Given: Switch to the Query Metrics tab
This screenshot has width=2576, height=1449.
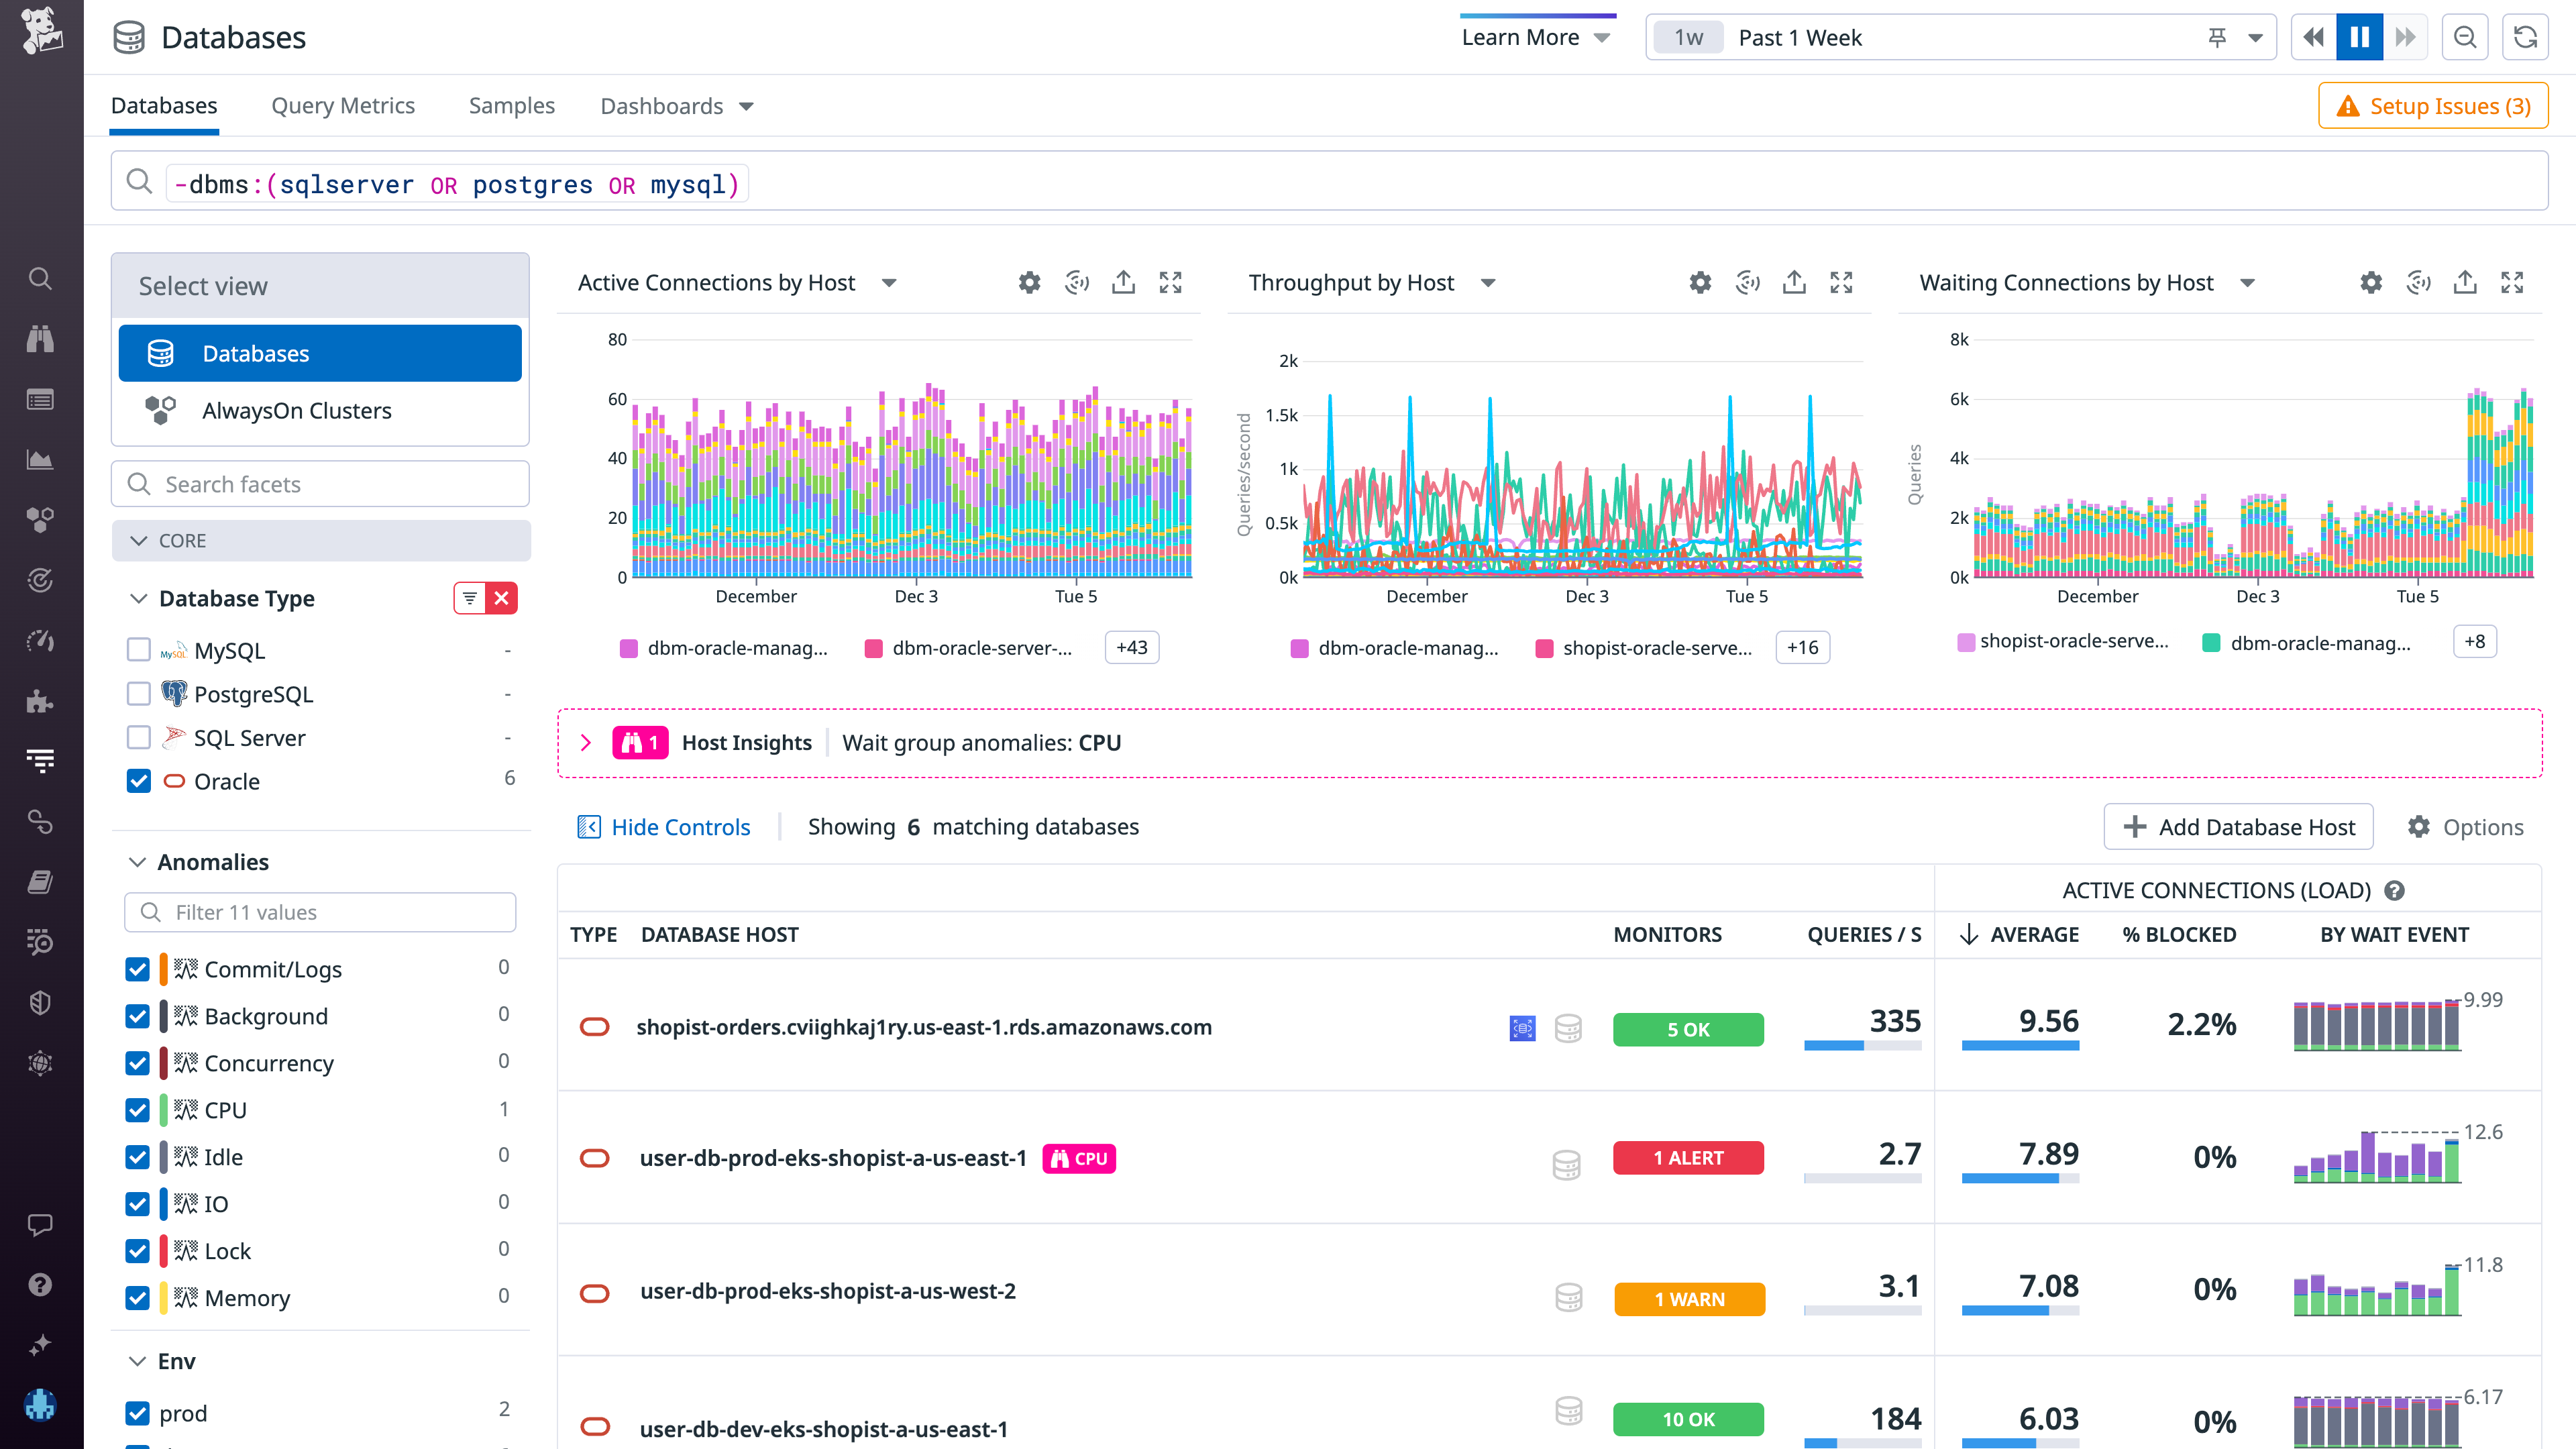Looking at the screenshot, I should [343, 105].
